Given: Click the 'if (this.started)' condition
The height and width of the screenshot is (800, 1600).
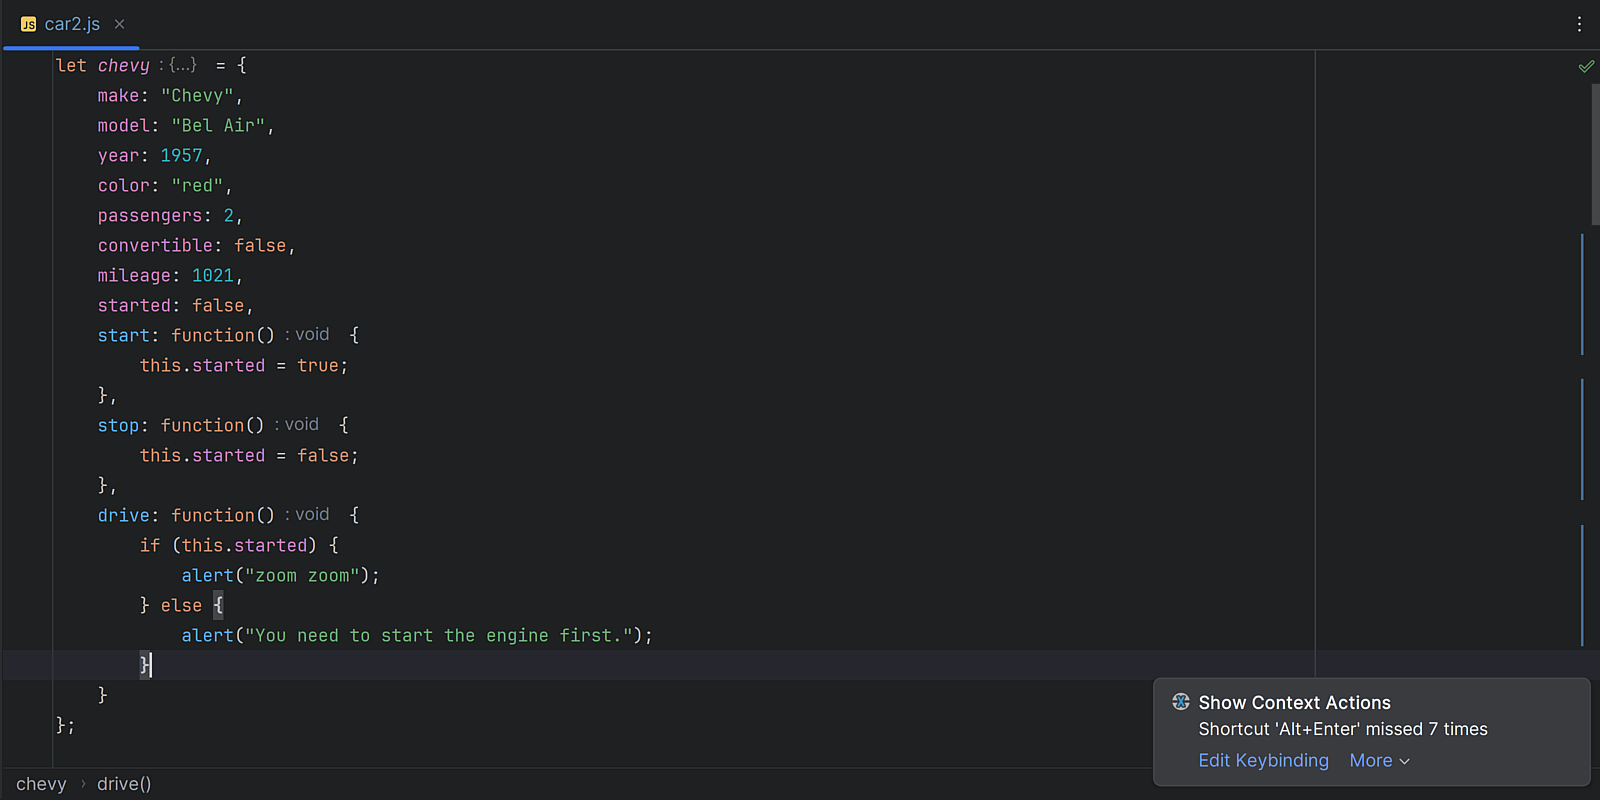Looking at the screenshot, I should (x=228, y=545).
